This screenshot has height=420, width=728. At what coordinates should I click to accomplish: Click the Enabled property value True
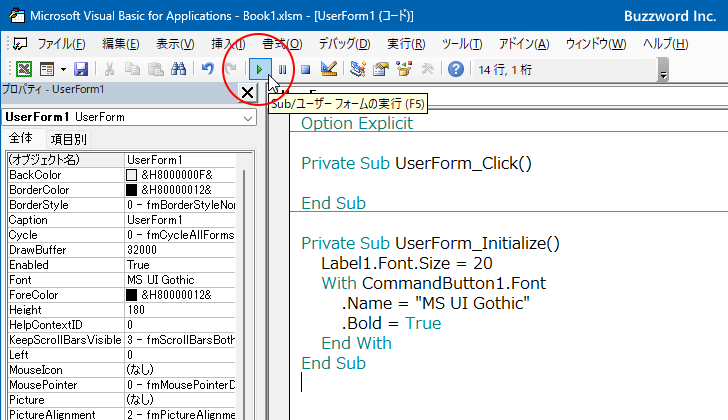pyautogui.click(x=180, y=265)
